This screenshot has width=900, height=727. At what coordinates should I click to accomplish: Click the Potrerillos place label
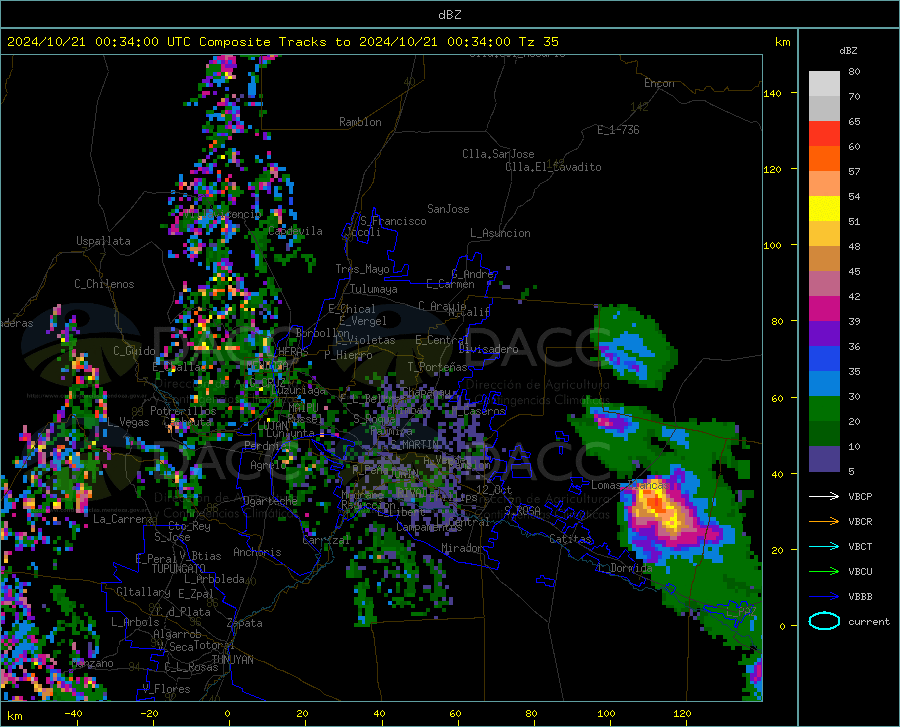coord(183,411)
